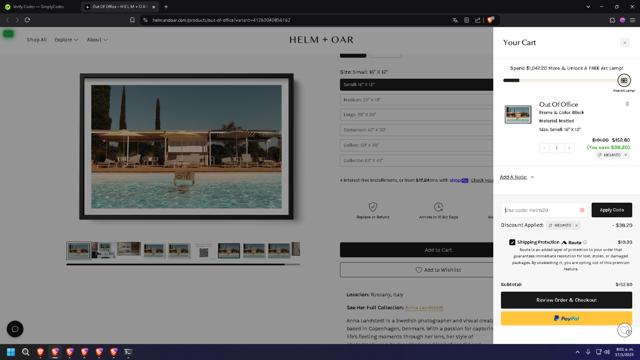Open the Route info icon
640x360 pixels.
point(585,242)
